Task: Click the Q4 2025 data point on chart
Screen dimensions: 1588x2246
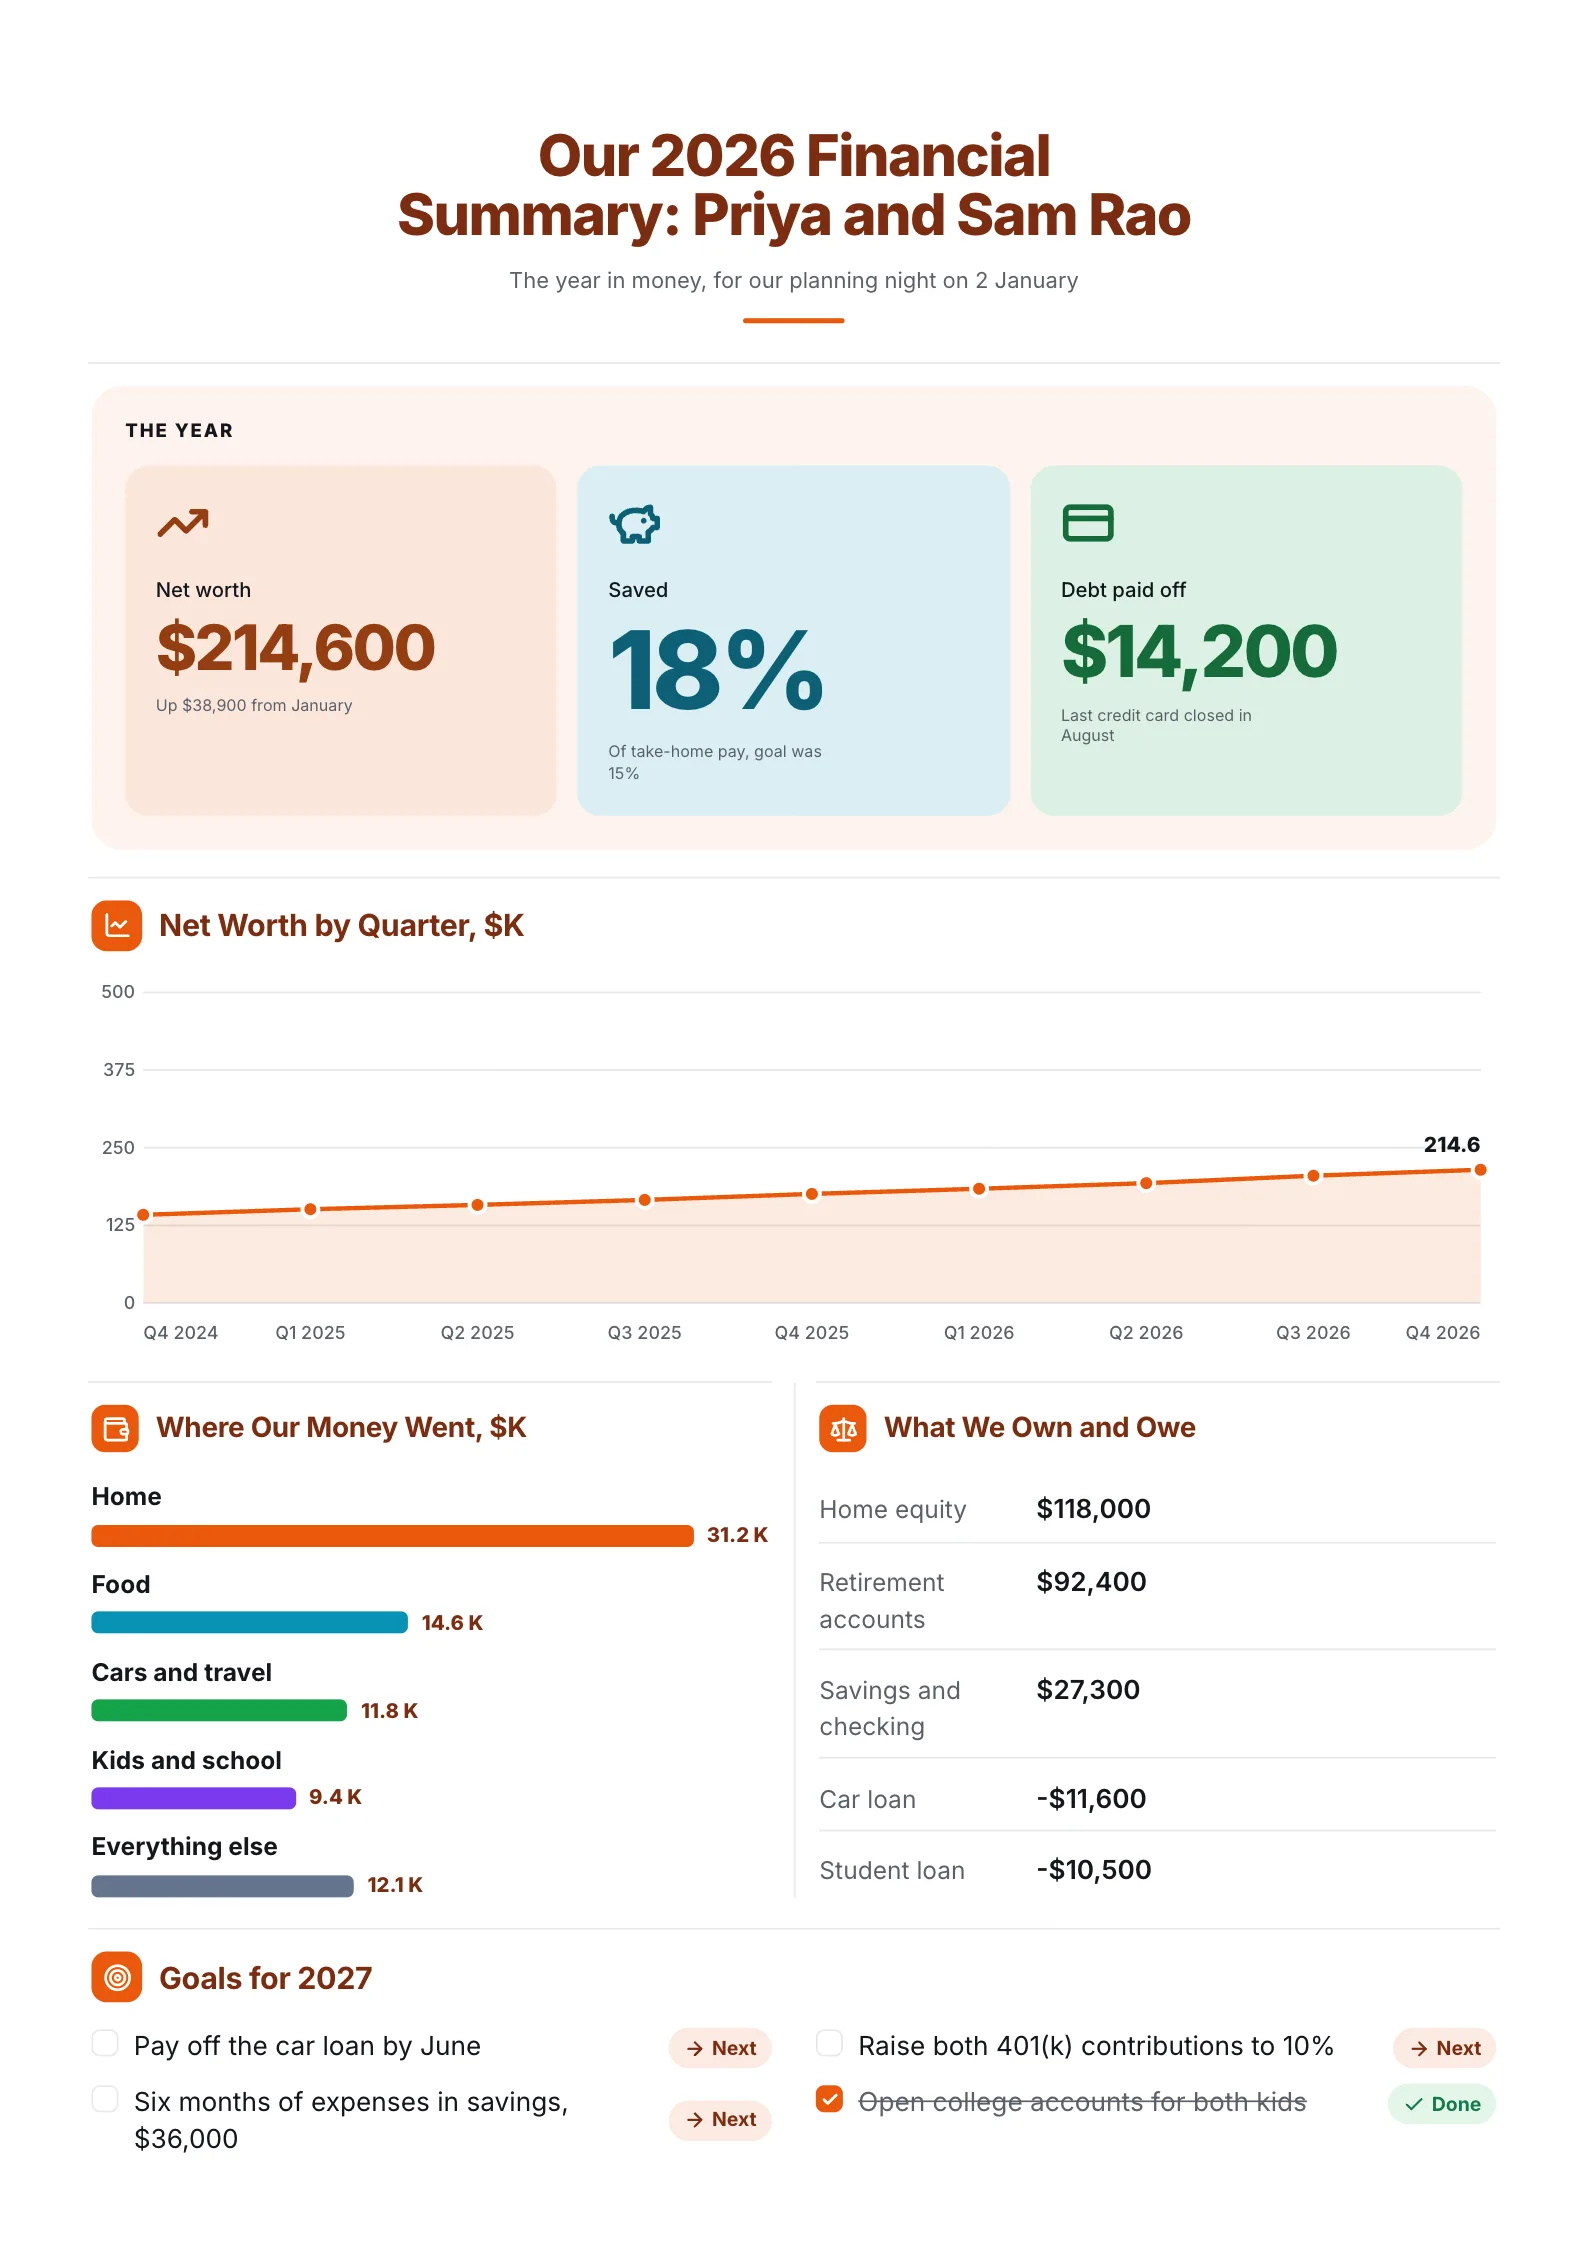Action: click(812, 1194)
